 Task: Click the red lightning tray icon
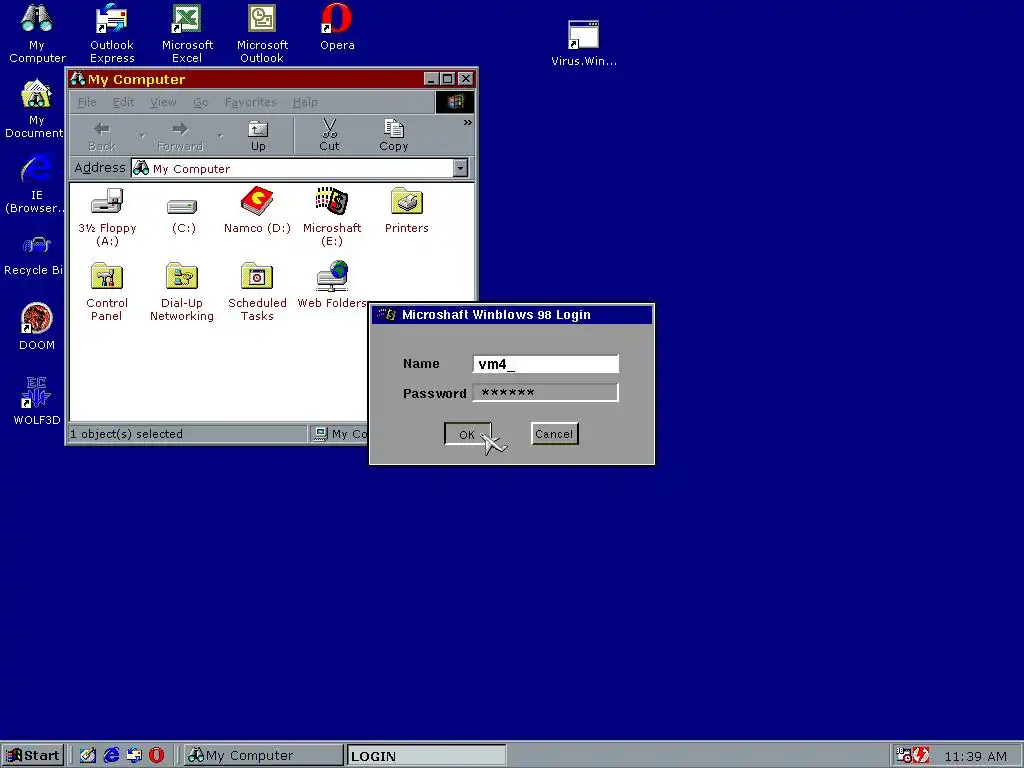coord(921,756)
